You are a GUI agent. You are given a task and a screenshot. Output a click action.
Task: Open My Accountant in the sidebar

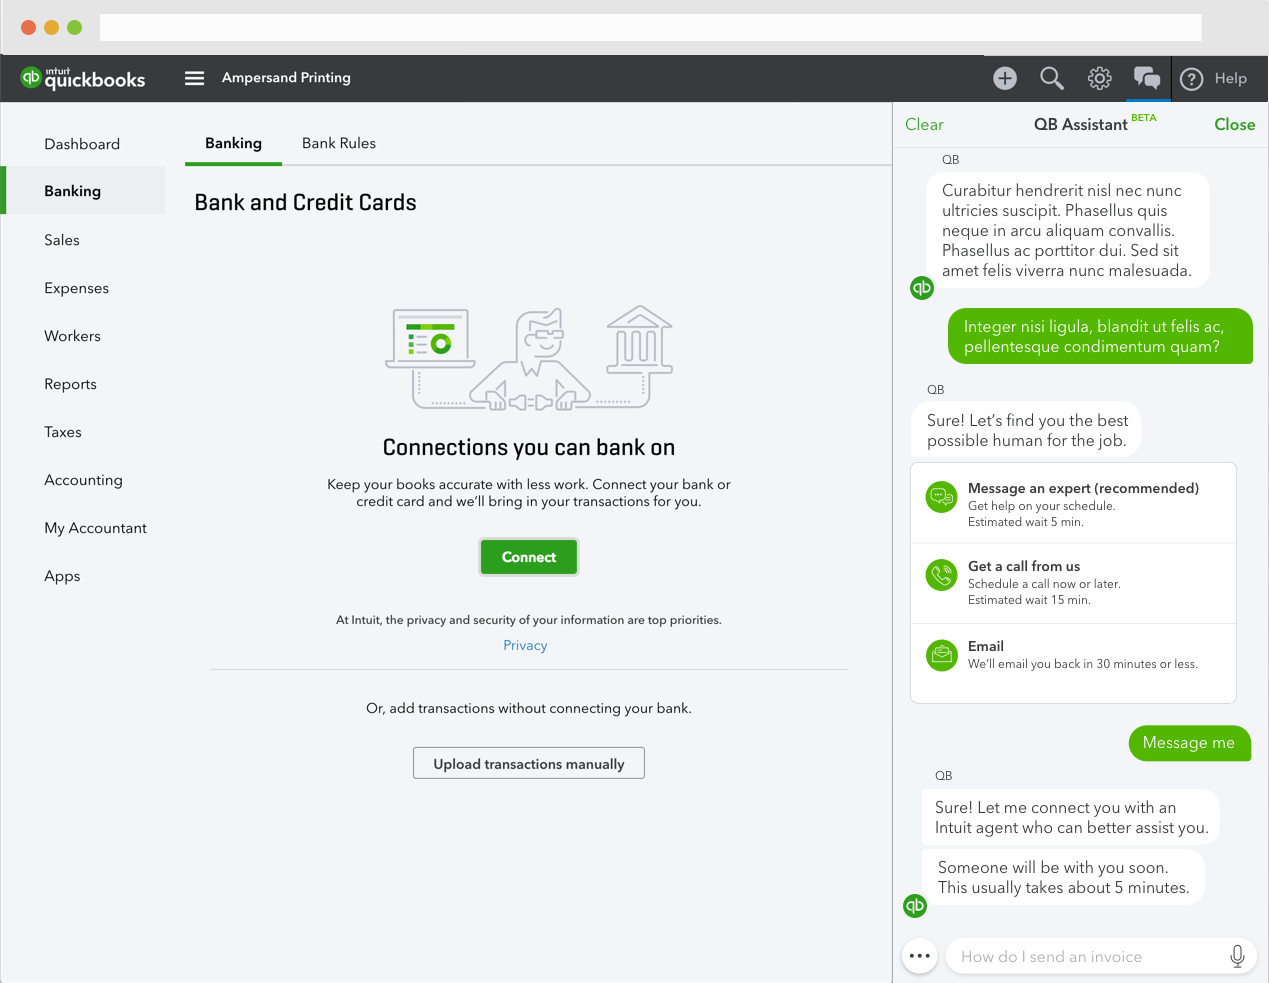coord(96,528)
